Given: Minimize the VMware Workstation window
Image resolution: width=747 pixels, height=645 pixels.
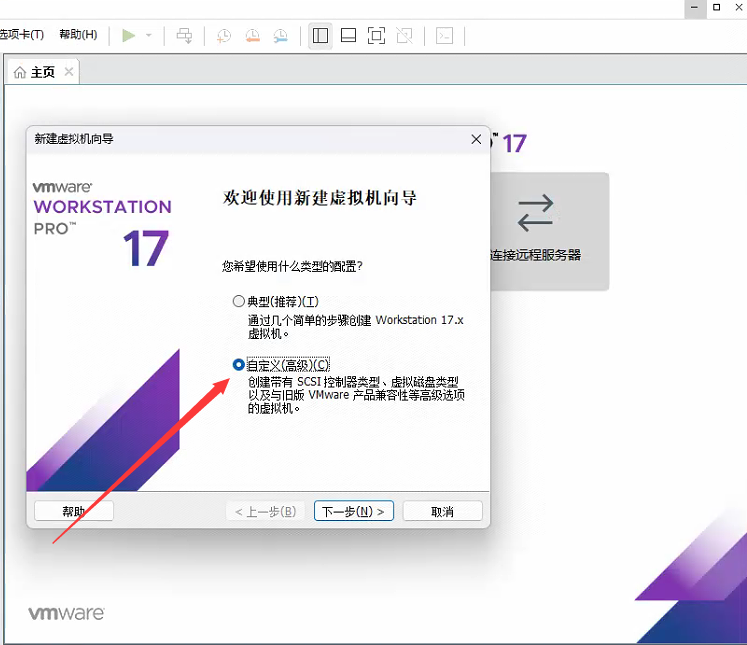Looking at the screenshot, I should (x=695, y=7).
